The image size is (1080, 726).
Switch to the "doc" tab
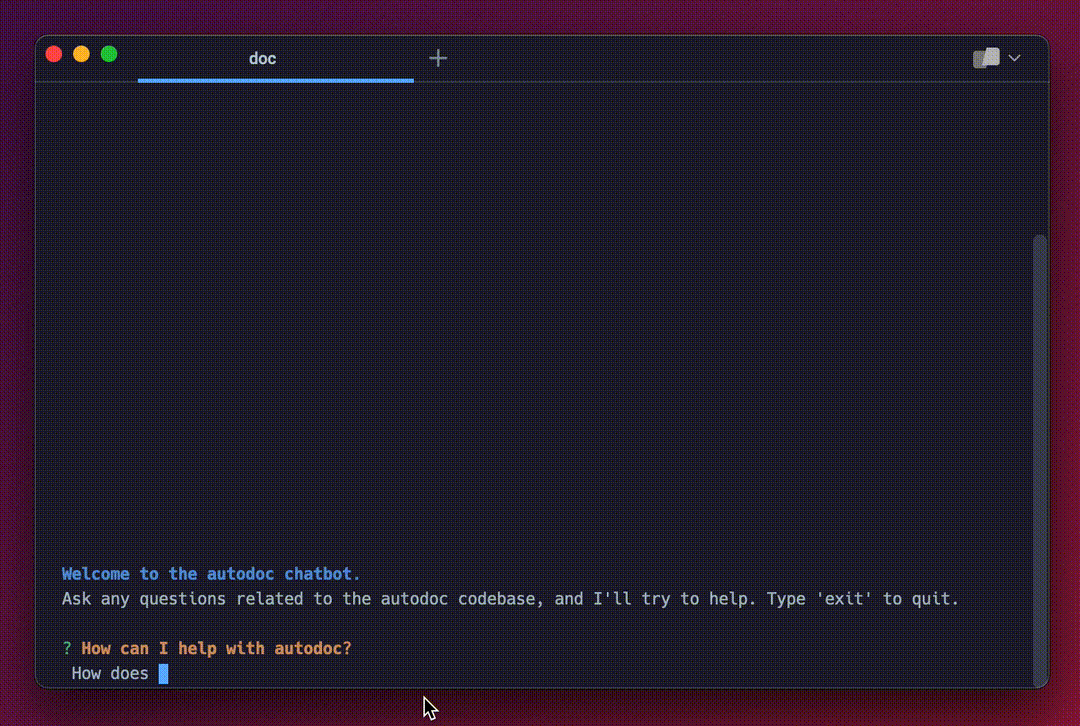[x=262, y=58]
